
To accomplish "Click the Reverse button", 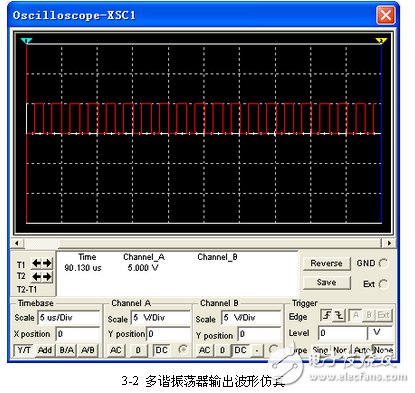I will [327, 263].
